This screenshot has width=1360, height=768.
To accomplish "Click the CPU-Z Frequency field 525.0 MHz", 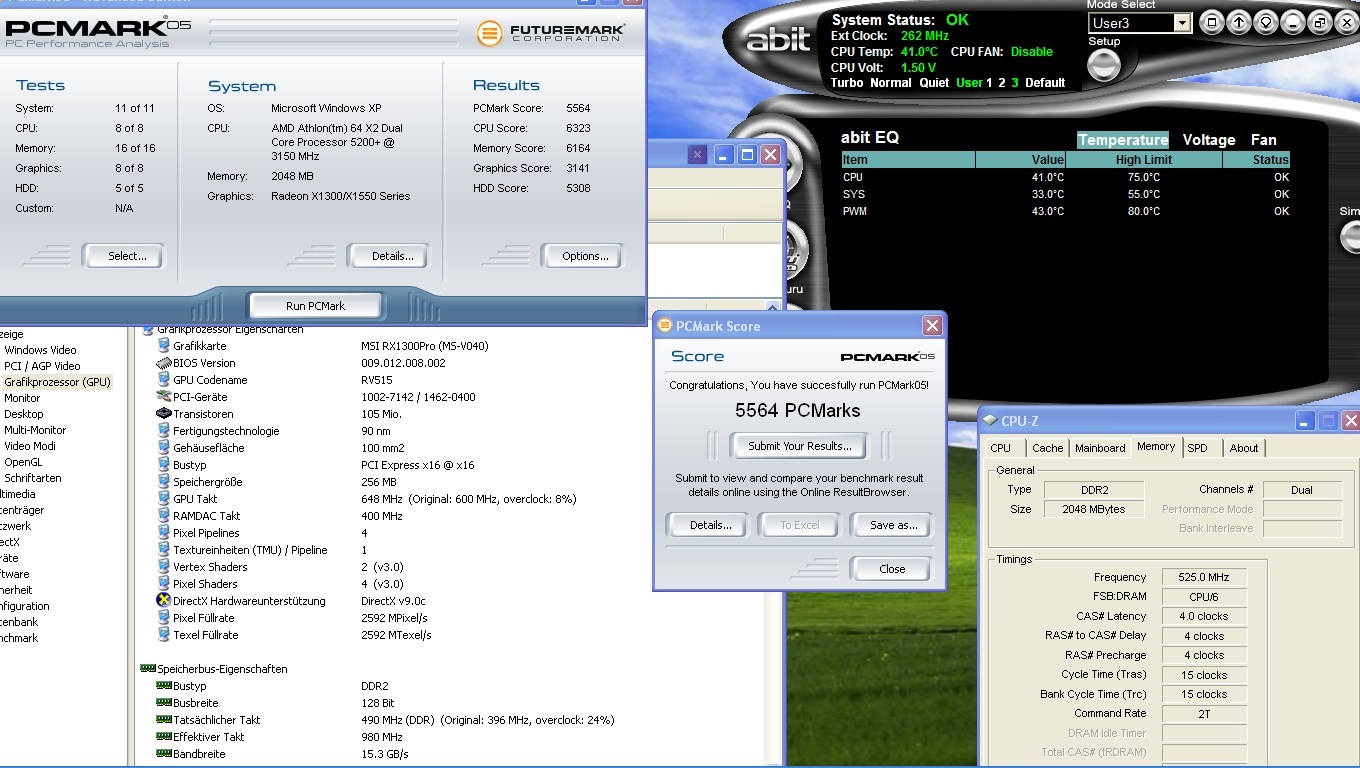I will pyautogui.click(x=1204, y=577).
